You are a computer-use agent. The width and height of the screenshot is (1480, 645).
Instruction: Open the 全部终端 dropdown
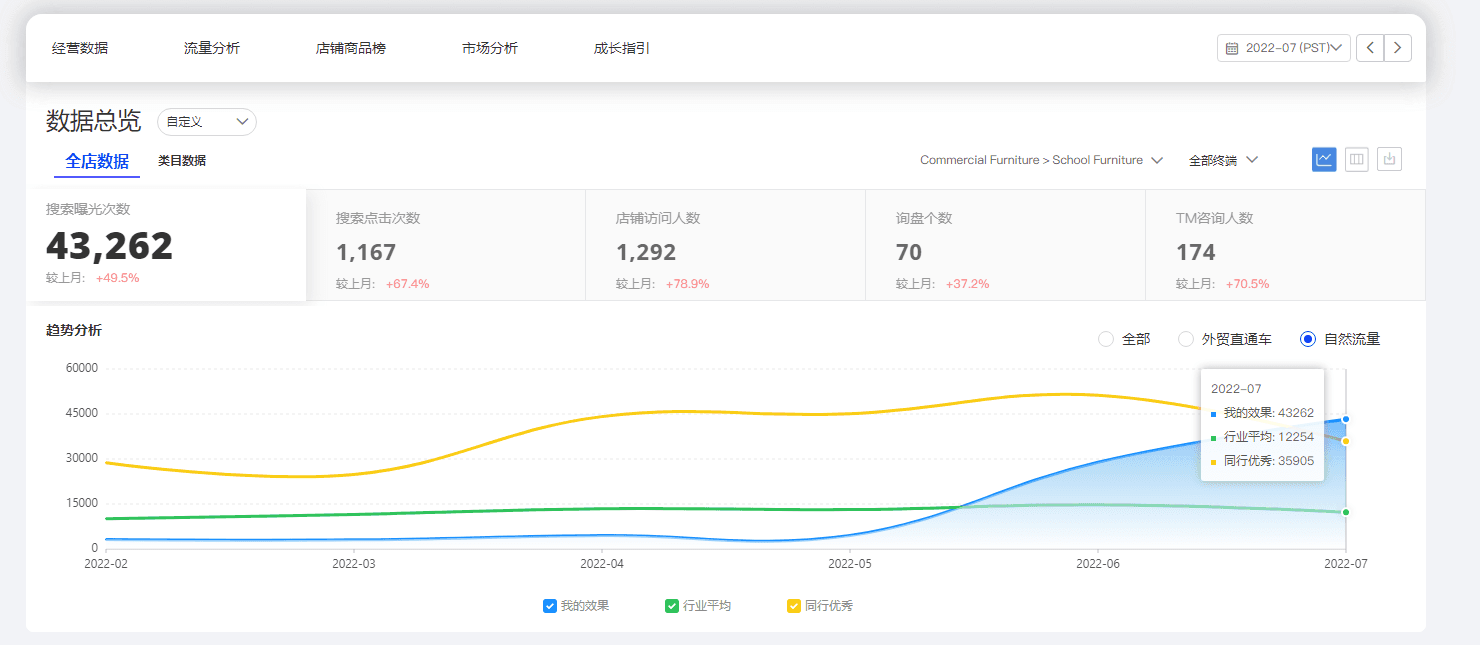tap(1223, 160)
